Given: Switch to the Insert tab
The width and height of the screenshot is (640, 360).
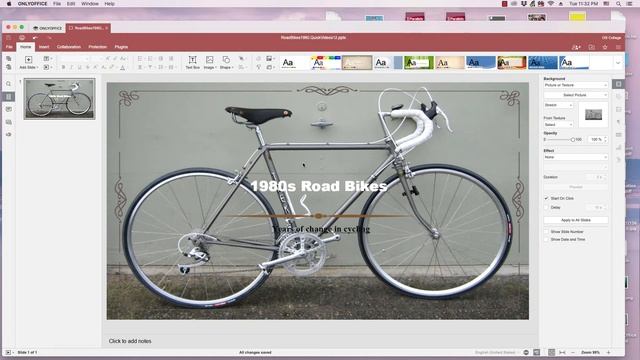Looking at the screenshot, I should click(44, 47).
